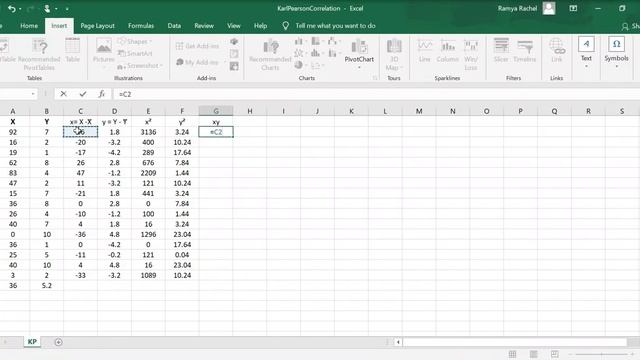Click cell with value 2209
The height and width of the screenshot is (360, 640).
point(148,173)
